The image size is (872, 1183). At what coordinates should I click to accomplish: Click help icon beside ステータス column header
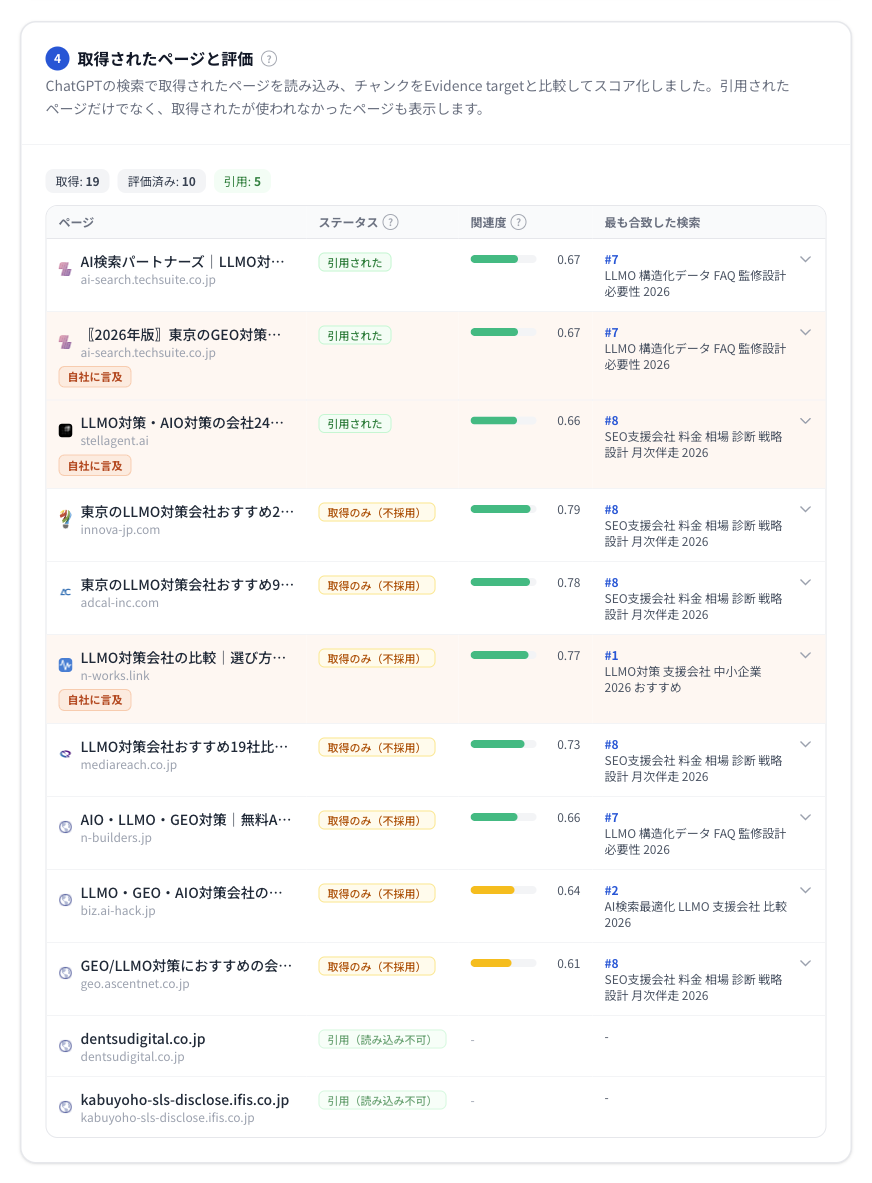pos(390,222)
